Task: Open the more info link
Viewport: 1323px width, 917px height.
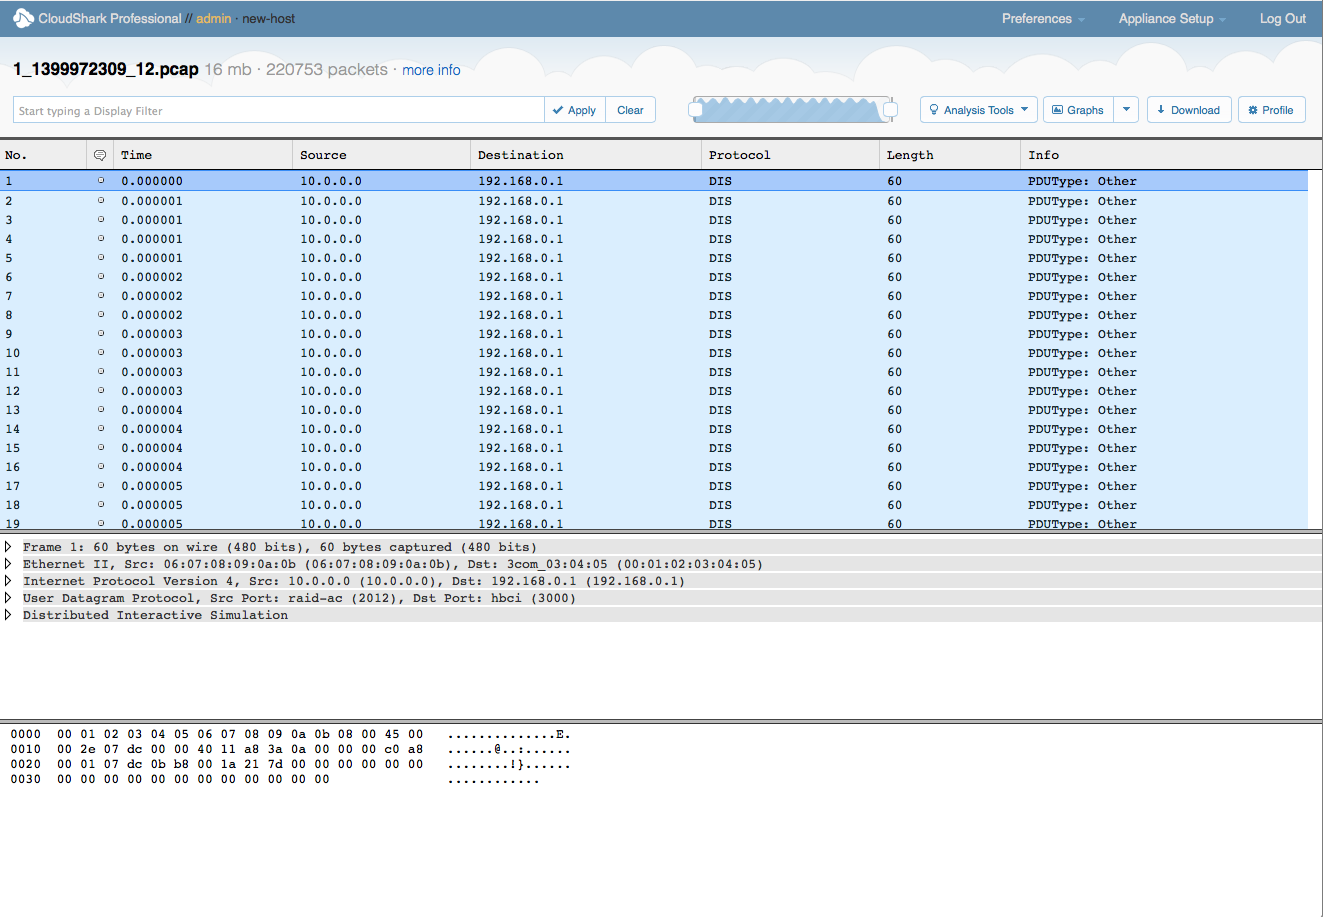Action: click(431, 70)
